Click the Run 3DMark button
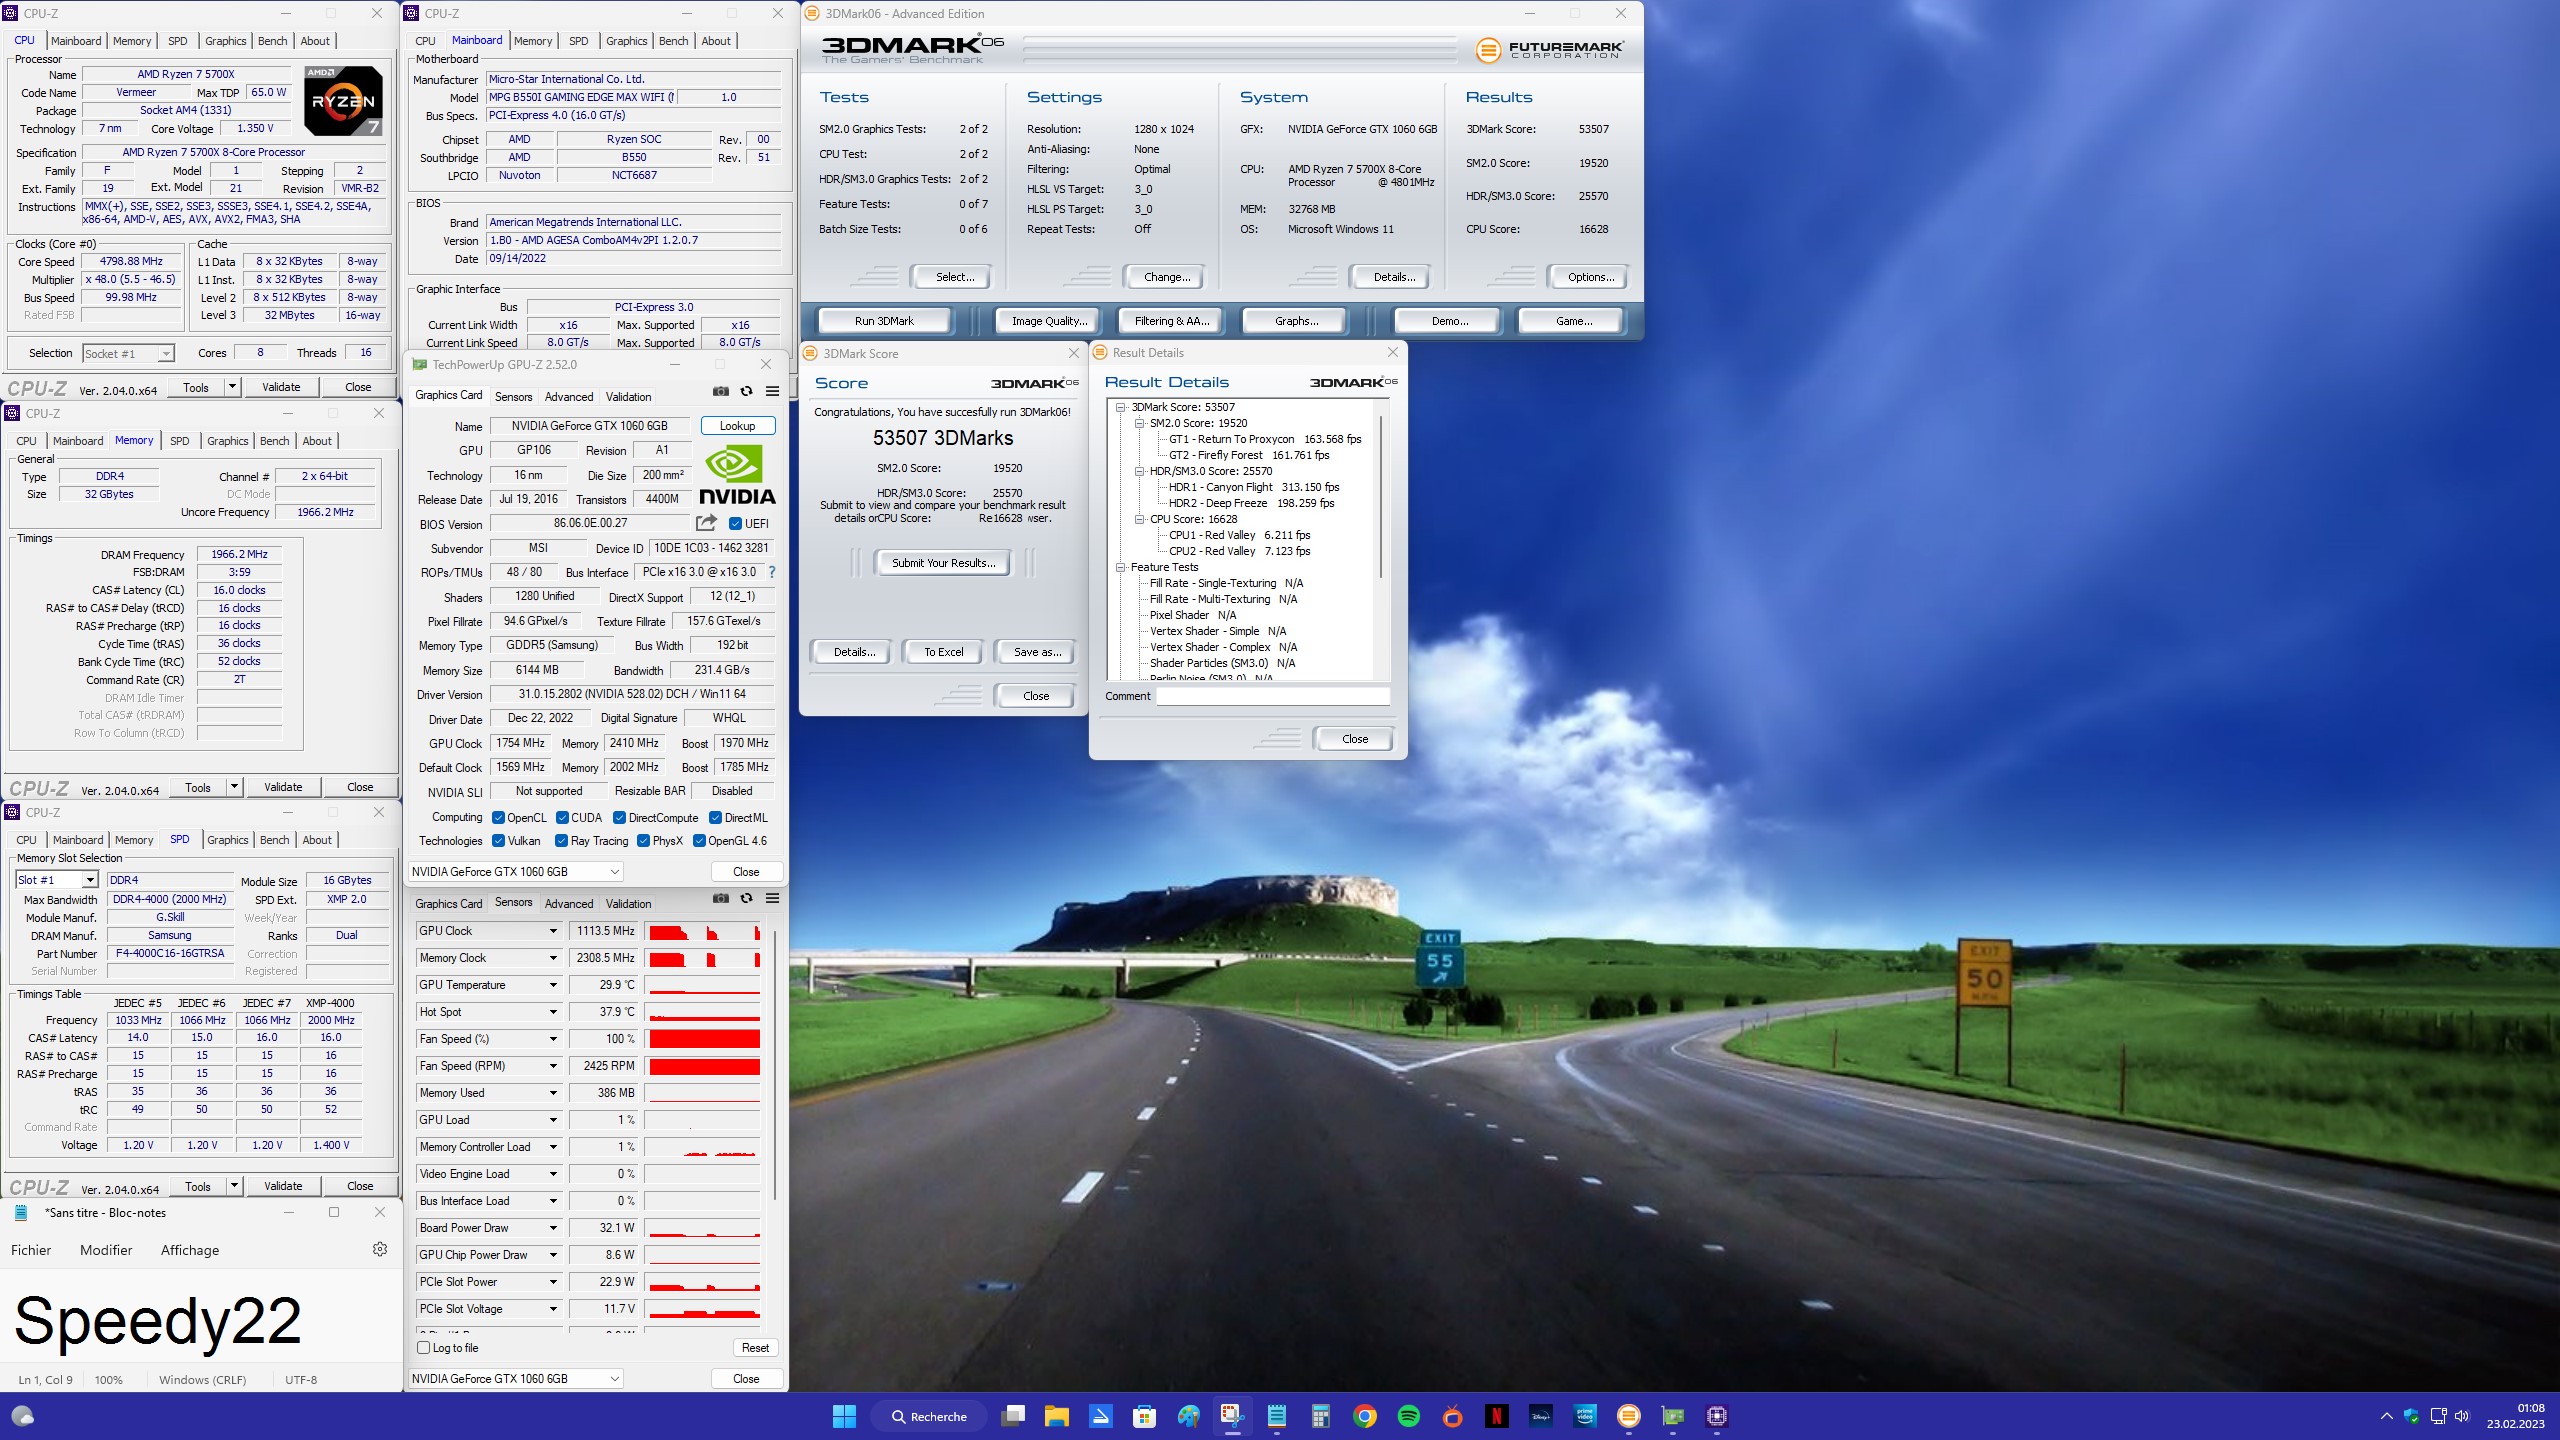This screenshot has height=1440, width=2560. [x=884, y=321]
